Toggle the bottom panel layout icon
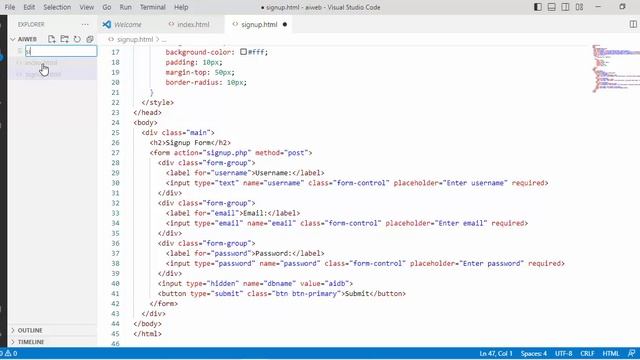Viewport: 640px width, 360px height. point(551,7)
